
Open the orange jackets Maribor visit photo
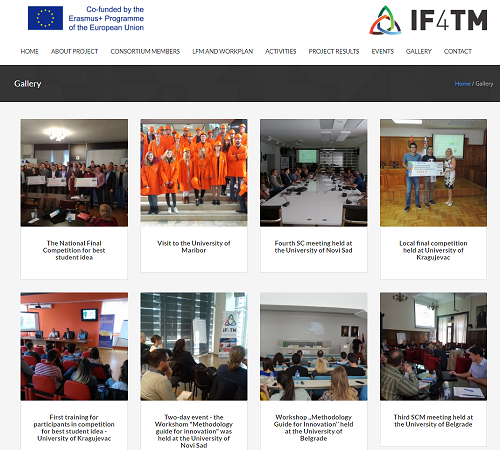click(194, 173)
